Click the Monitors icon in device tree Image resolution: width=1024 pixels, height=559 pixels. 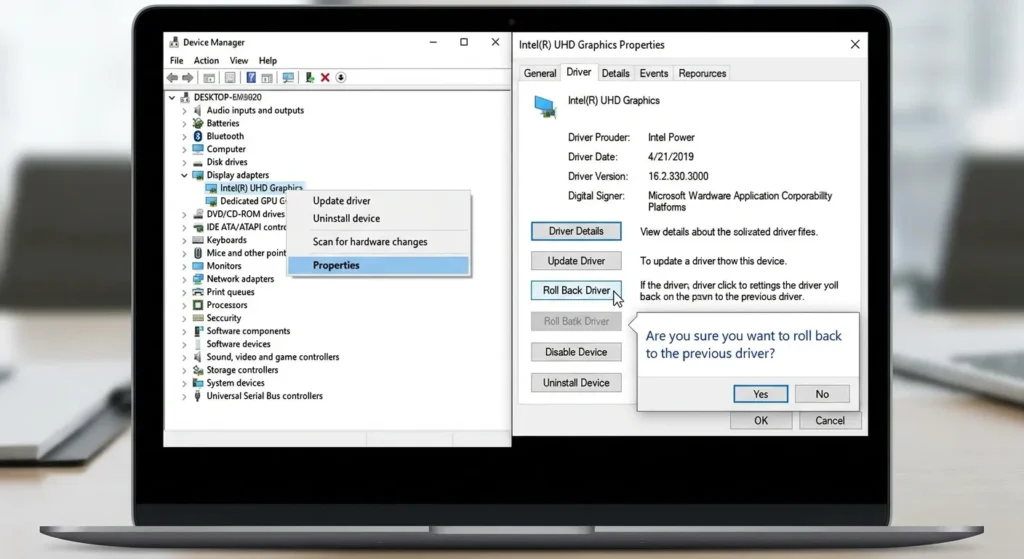(198, 266)
